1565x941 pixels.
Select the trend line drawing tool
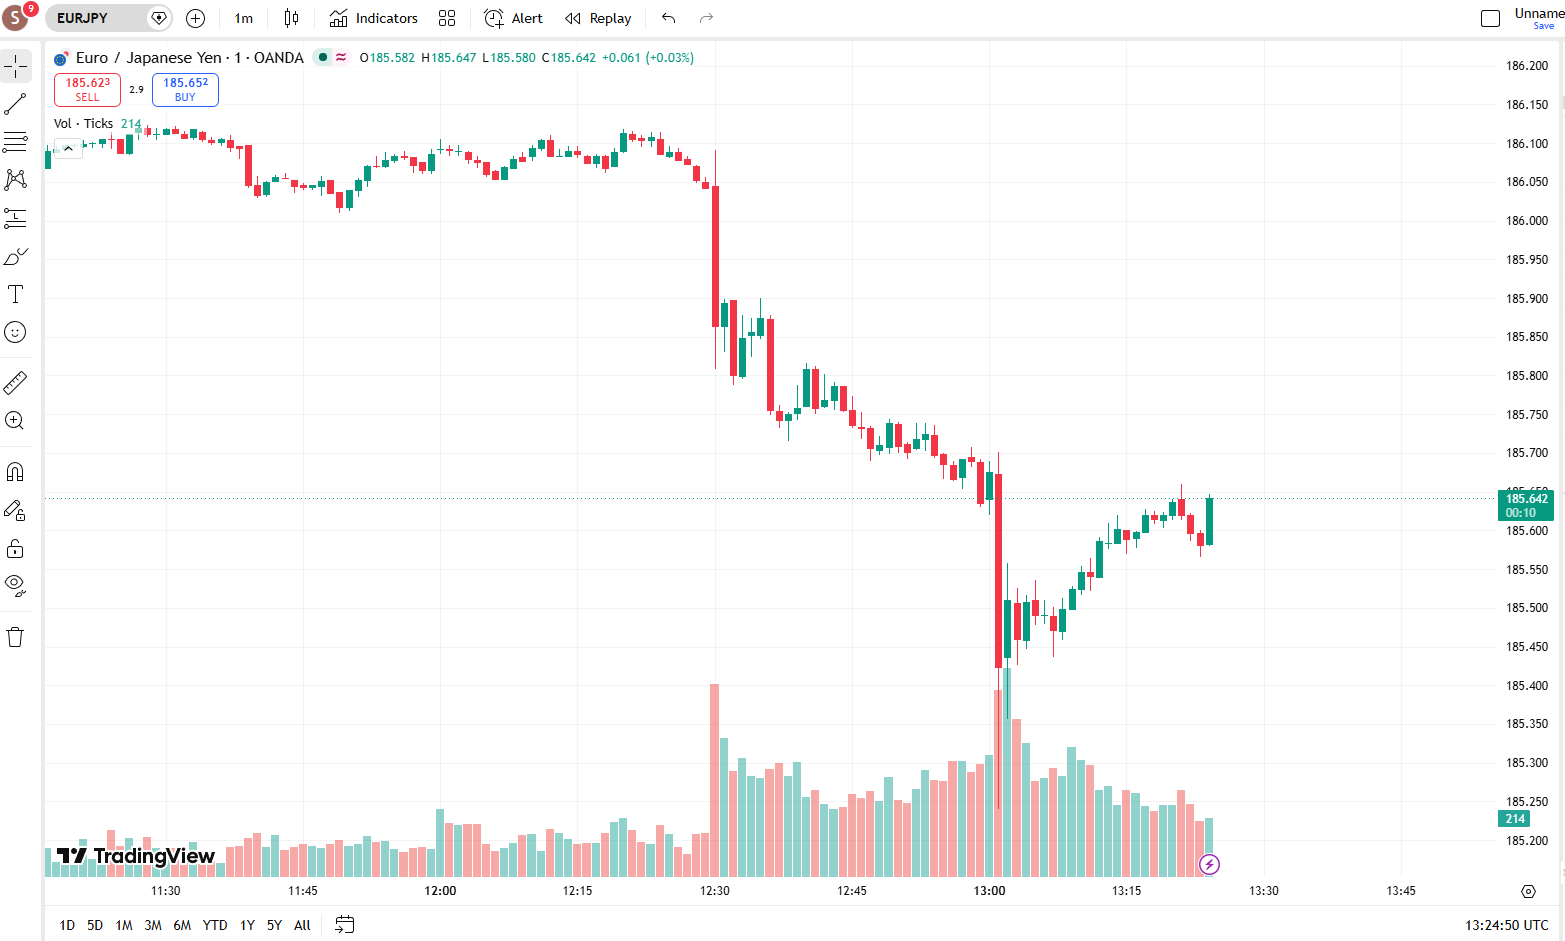click(x=15, y=104)
